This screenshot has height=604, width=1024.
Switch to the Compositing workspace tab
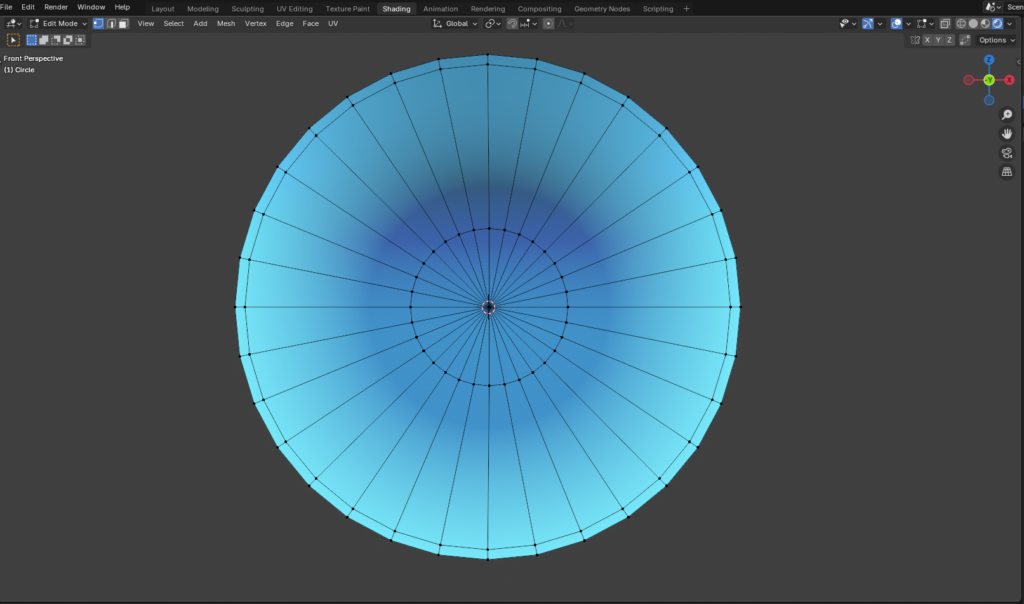click(x=539, y=9)
